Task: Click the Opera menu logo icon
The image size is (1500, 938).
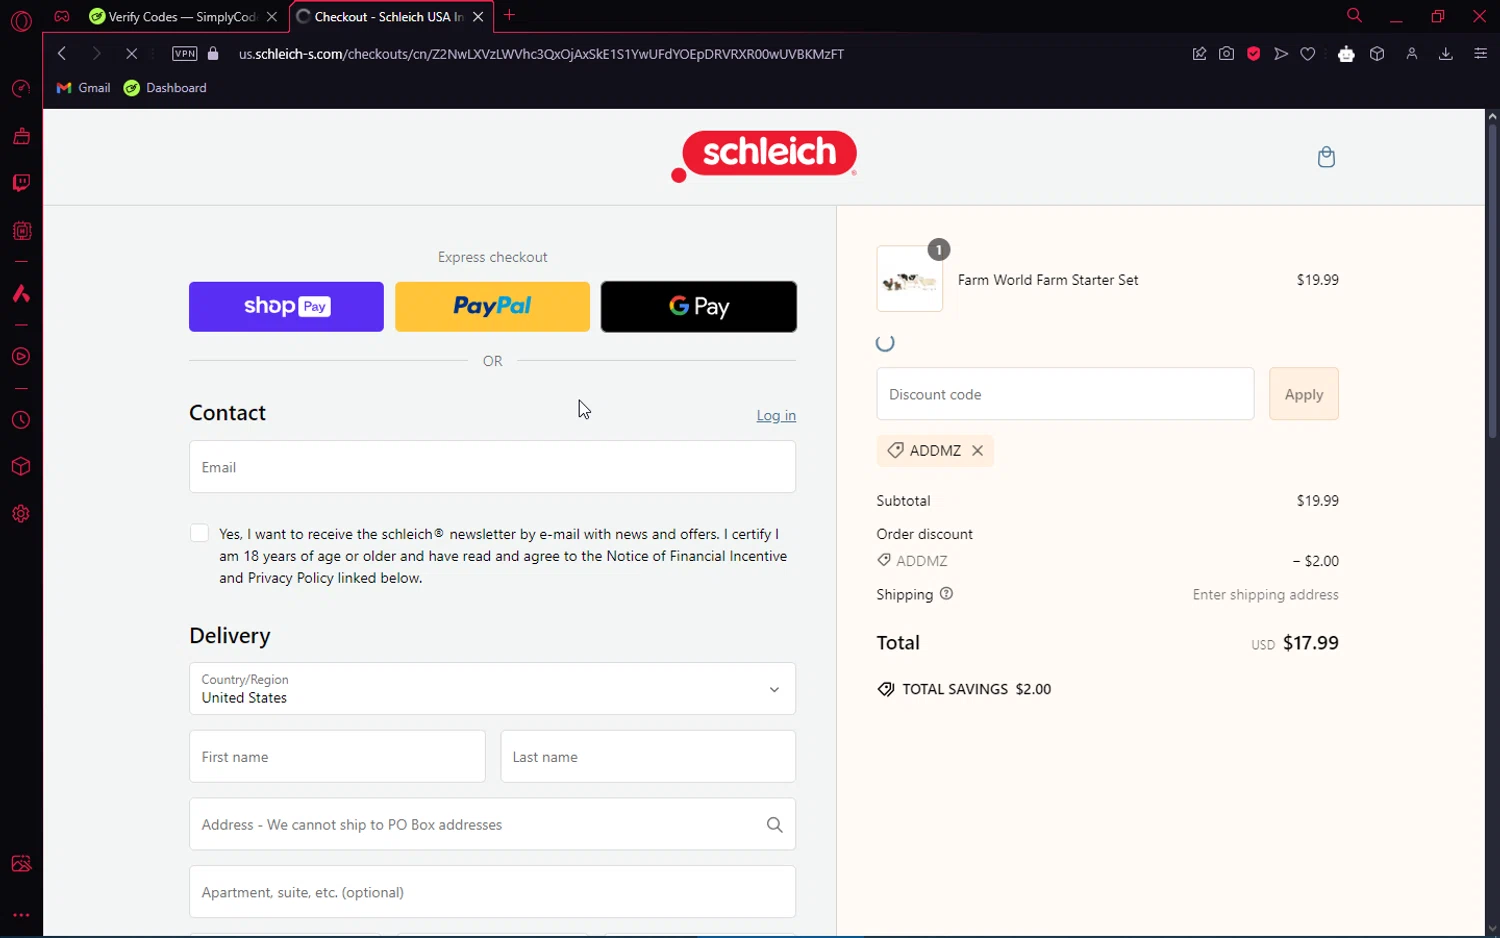Action: (21, 20)
